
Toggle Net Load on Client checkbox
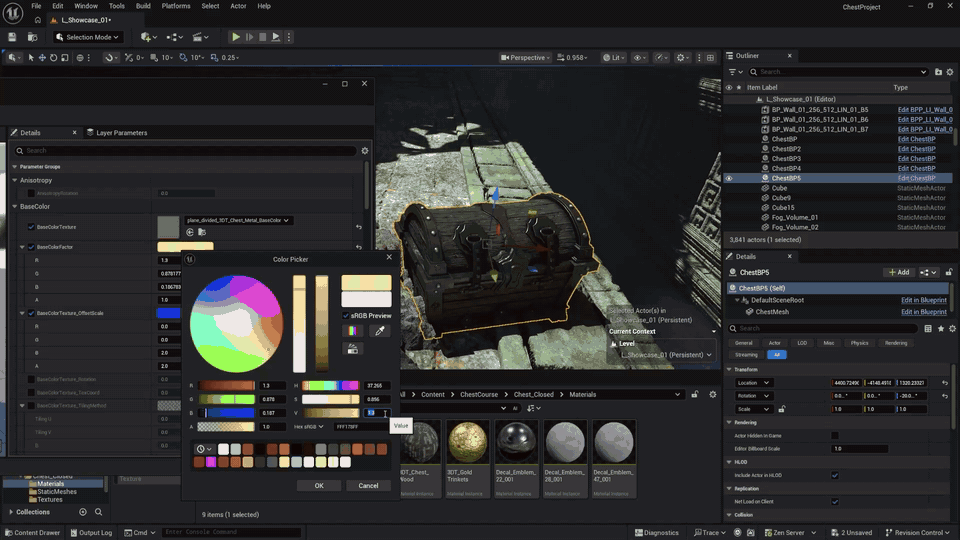(835, 502)
